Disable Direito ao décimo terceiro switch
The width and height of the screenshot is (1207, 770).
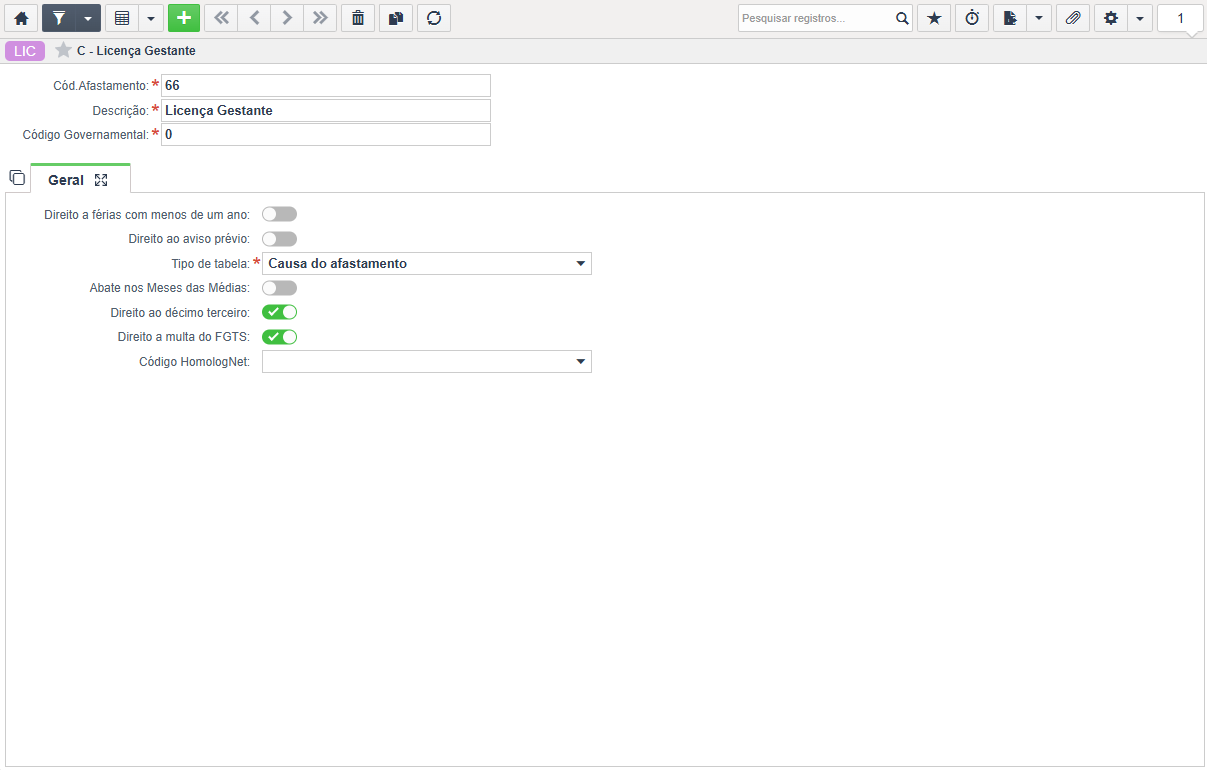pos(280,312)
